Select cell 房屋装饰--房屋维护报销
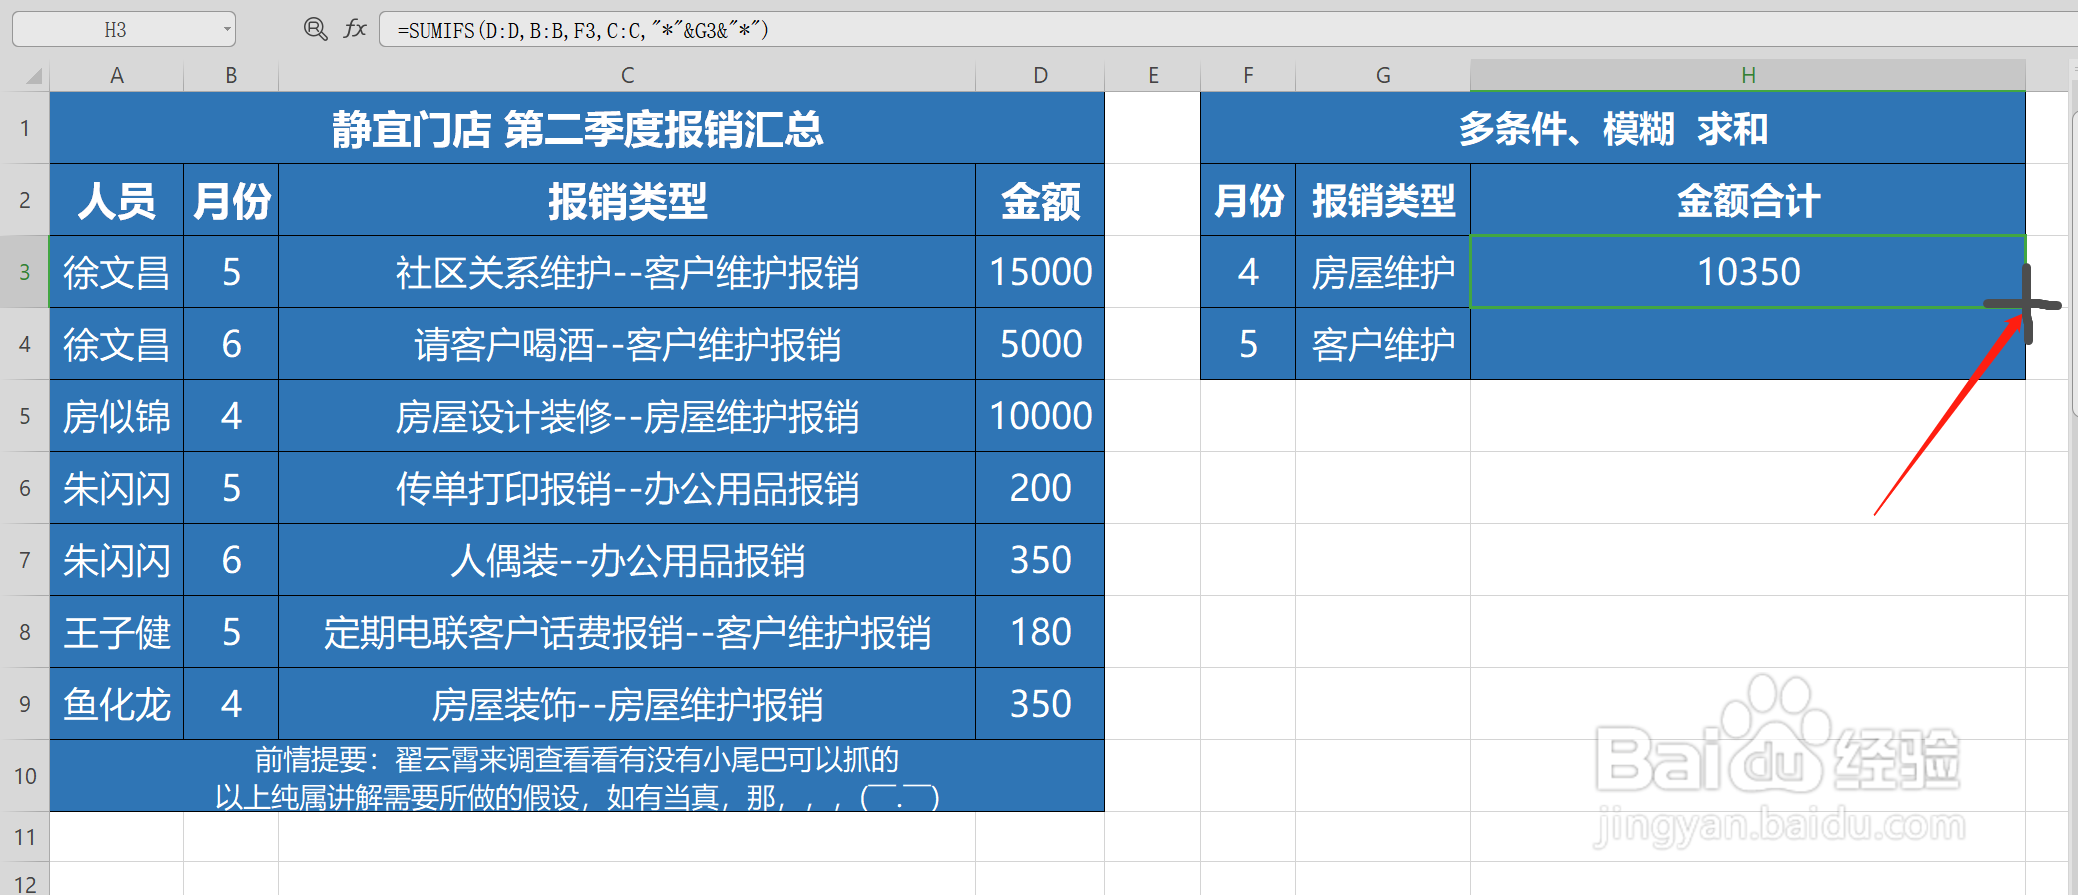 627,704
